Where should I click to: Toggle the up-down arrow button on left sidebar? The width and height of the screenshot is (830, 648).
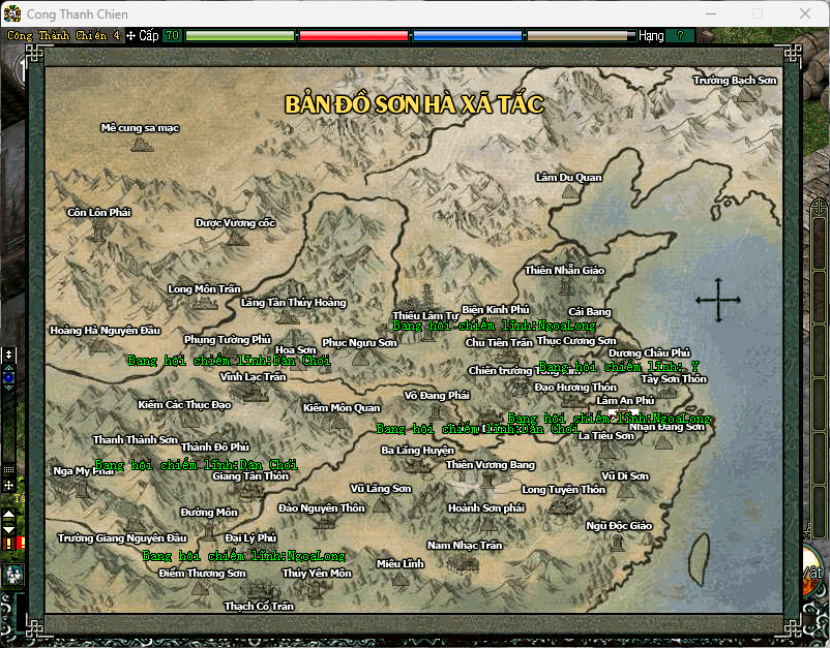click(9, 355)
